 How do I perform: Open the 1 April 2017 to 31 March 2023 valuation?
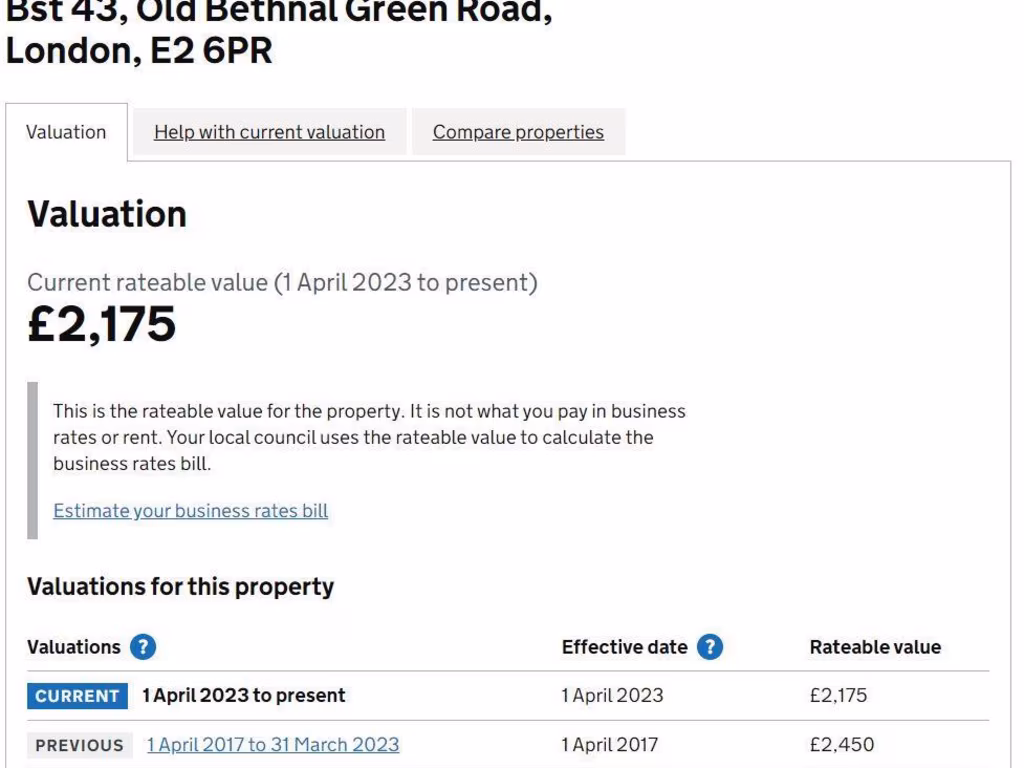273,745
